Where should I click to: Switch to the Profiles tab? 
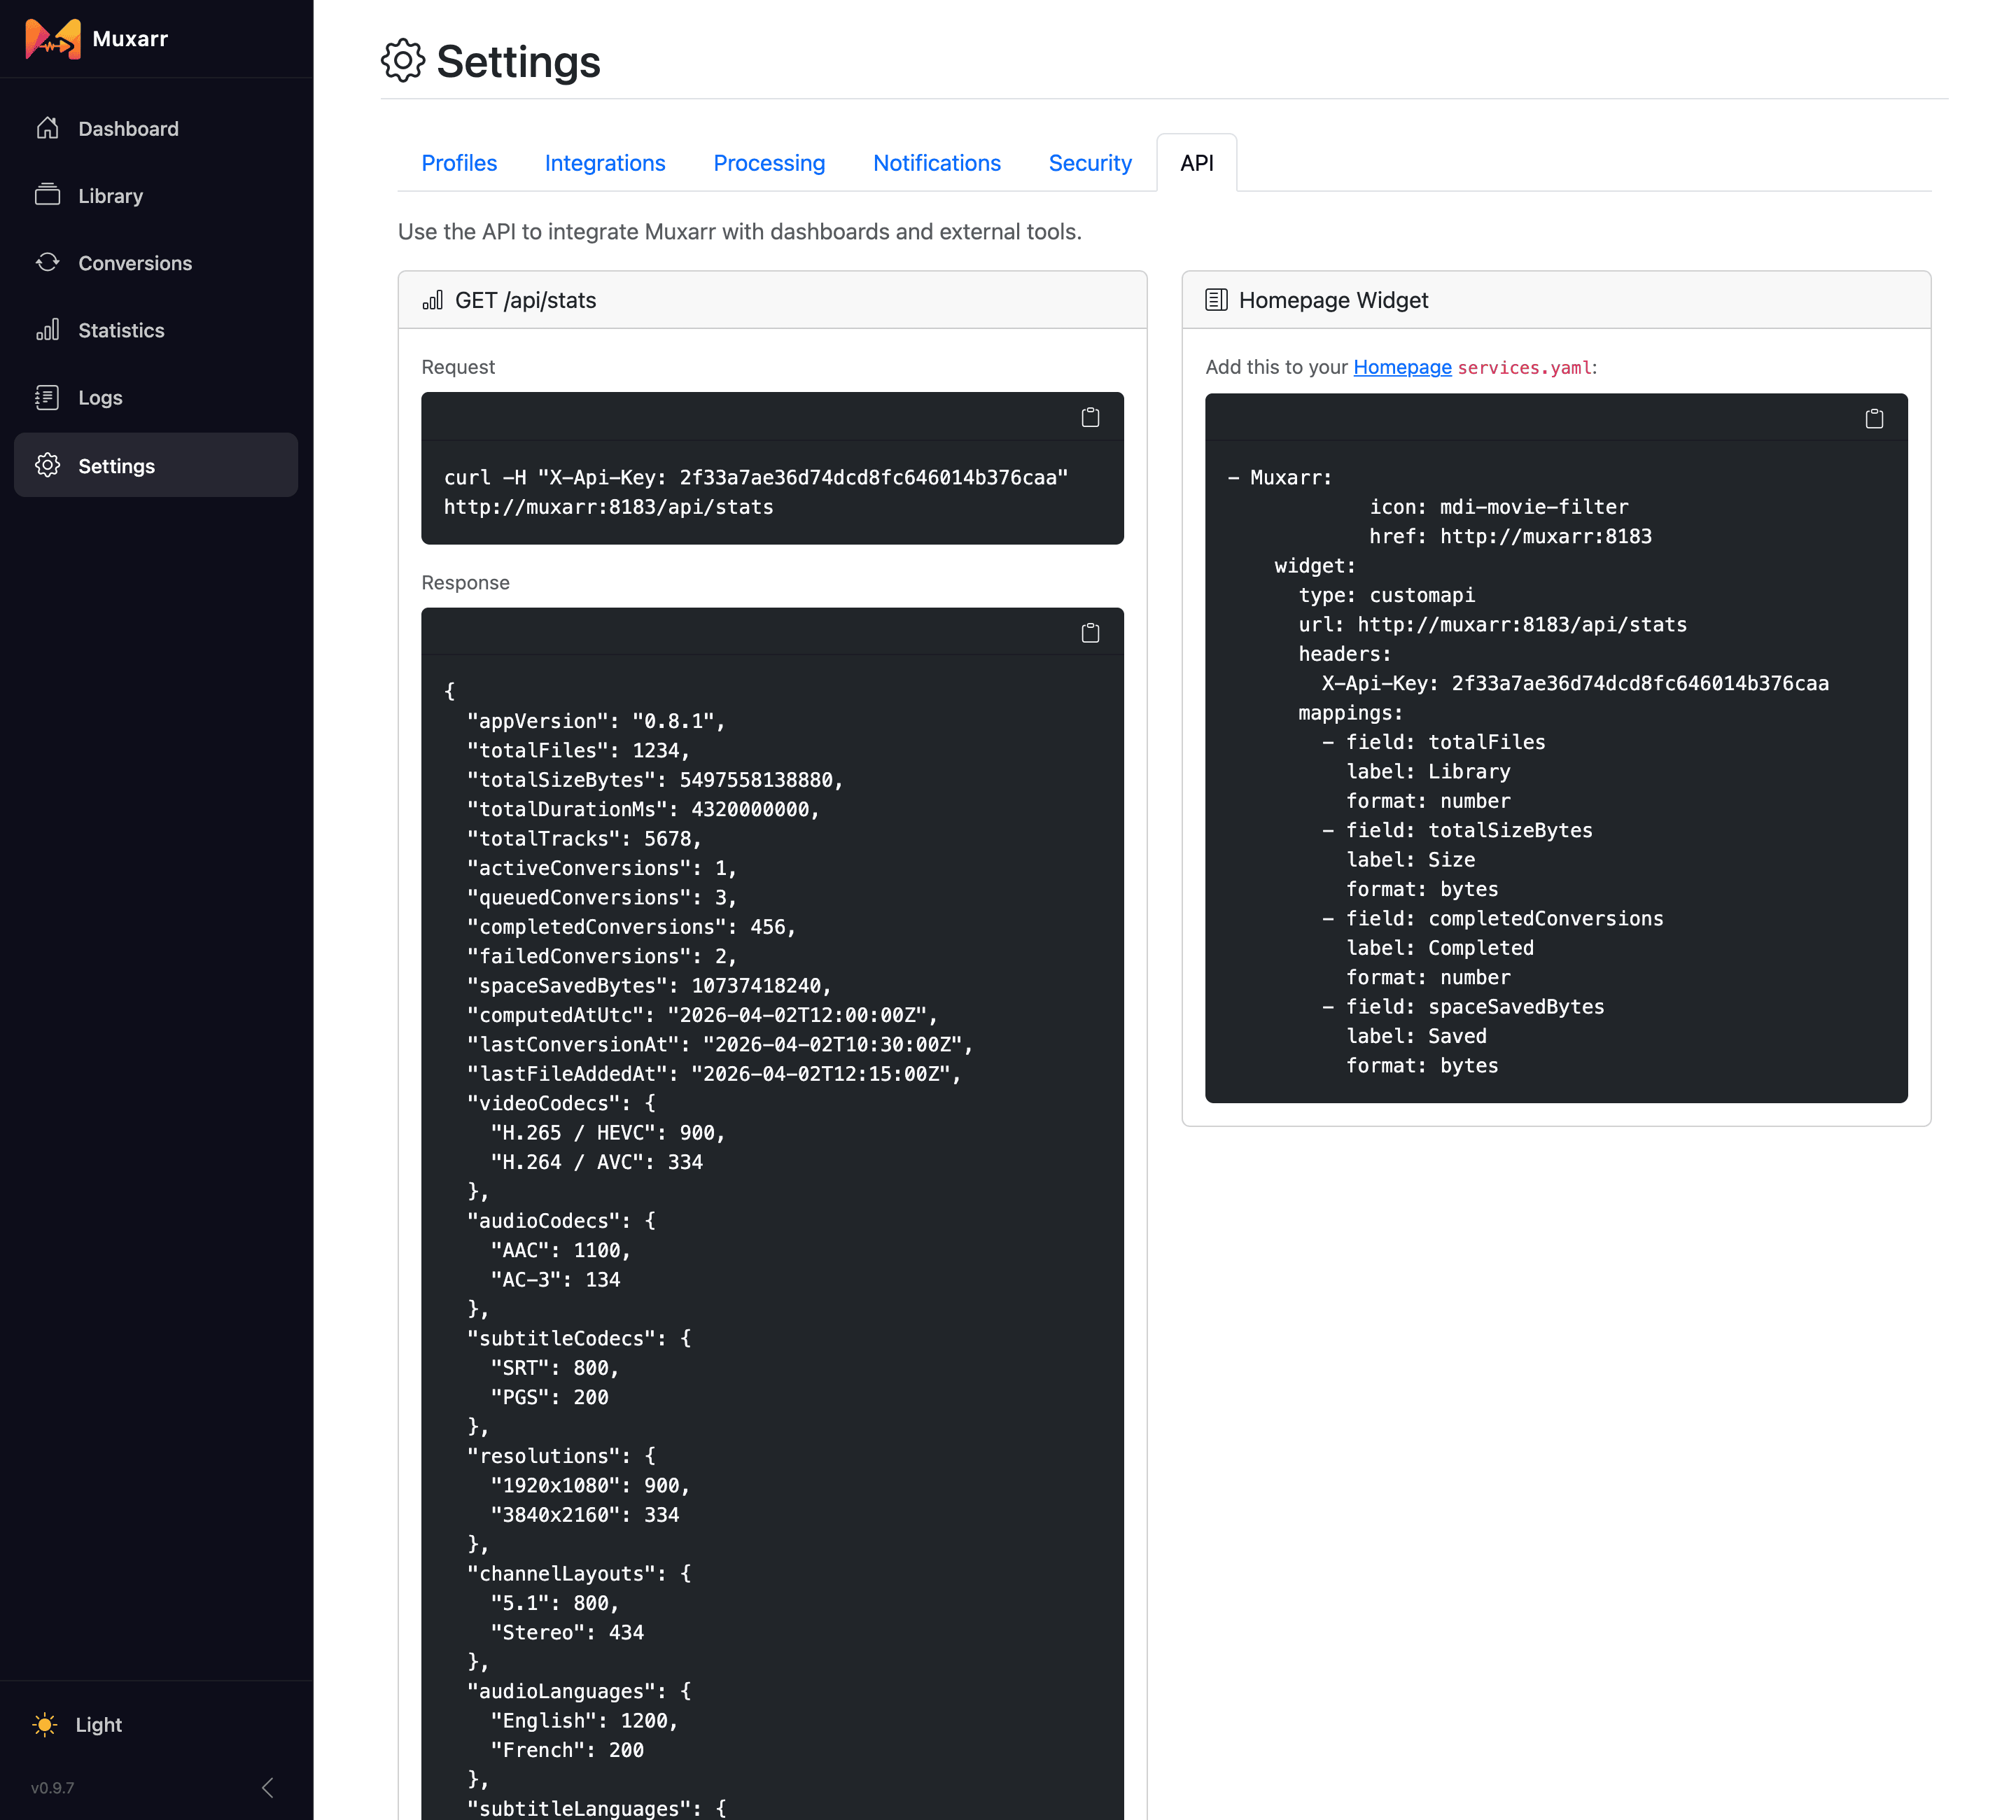pos(459,163)
